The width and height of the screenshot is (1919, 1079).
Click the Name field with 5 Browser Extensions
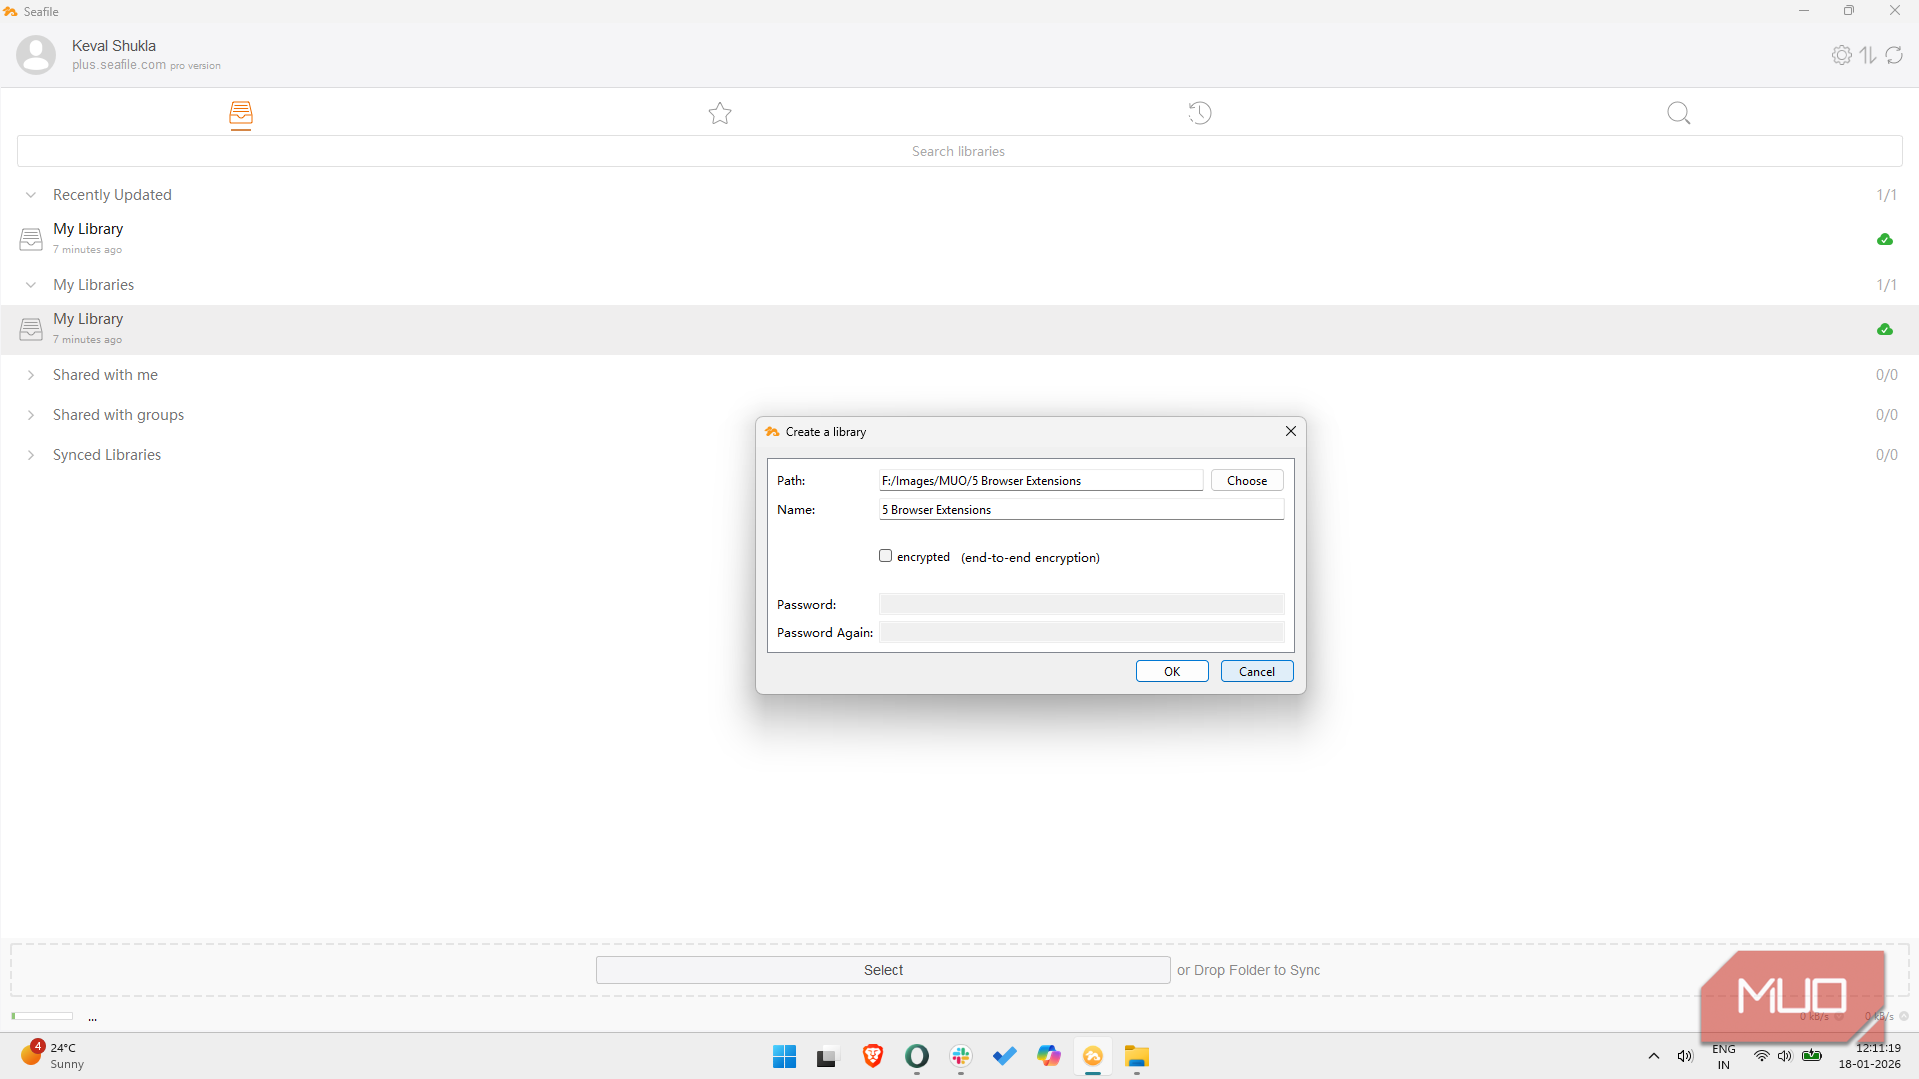[1081, 509]
